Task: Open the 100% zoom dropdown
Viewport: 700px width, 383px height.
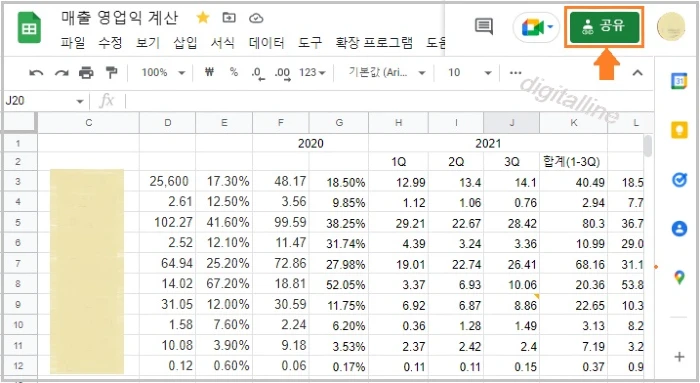Action: click(x=163, y=72)
